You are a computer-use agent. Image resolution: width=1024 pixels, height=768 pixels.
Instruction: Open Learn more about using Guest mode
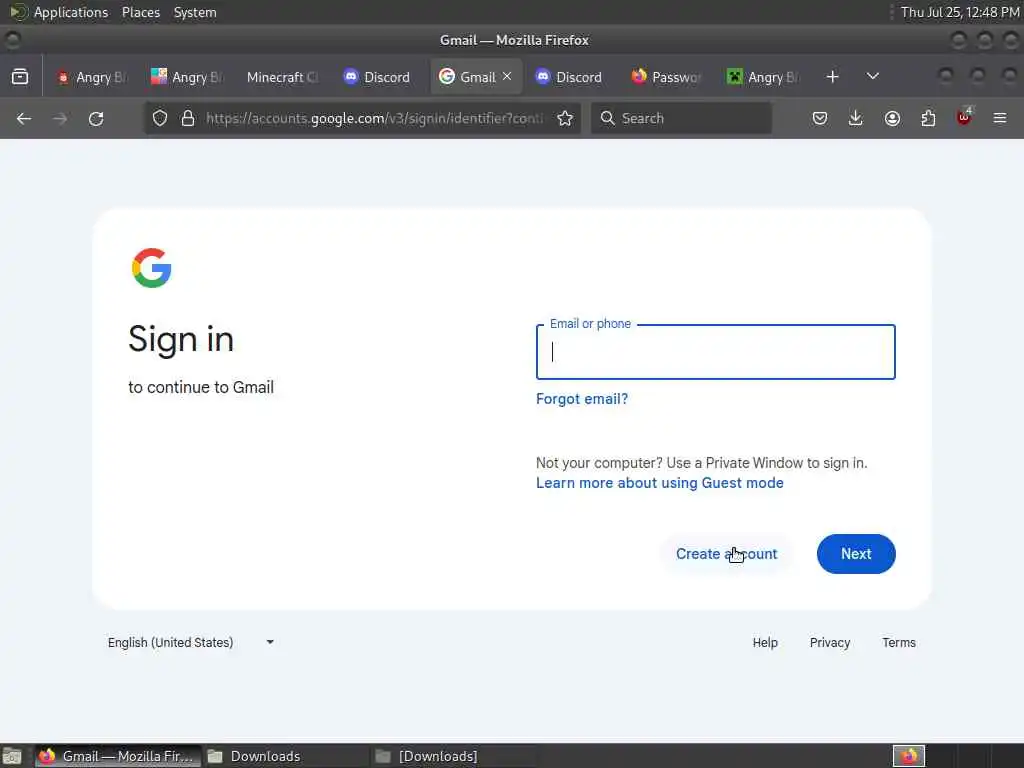pos(660,483)
